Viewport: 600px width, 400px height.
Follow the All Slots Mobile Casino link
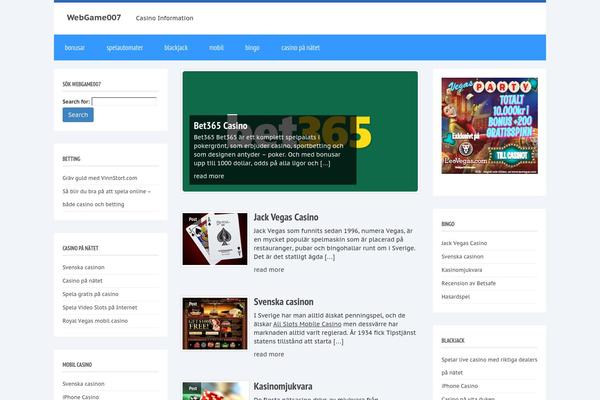tap(307, 324)
